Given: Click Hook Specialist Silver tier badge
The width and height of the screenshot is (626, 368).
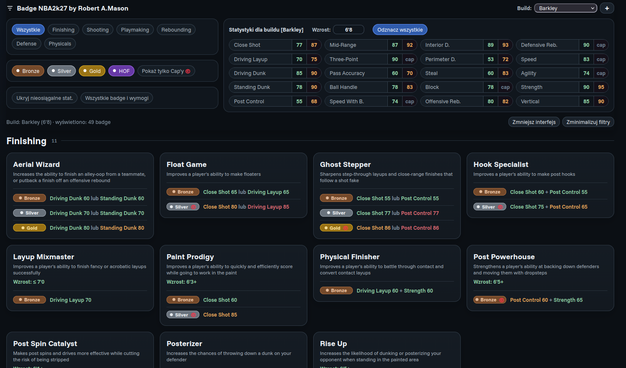Looking at the screenshot, I should (490, 207).
